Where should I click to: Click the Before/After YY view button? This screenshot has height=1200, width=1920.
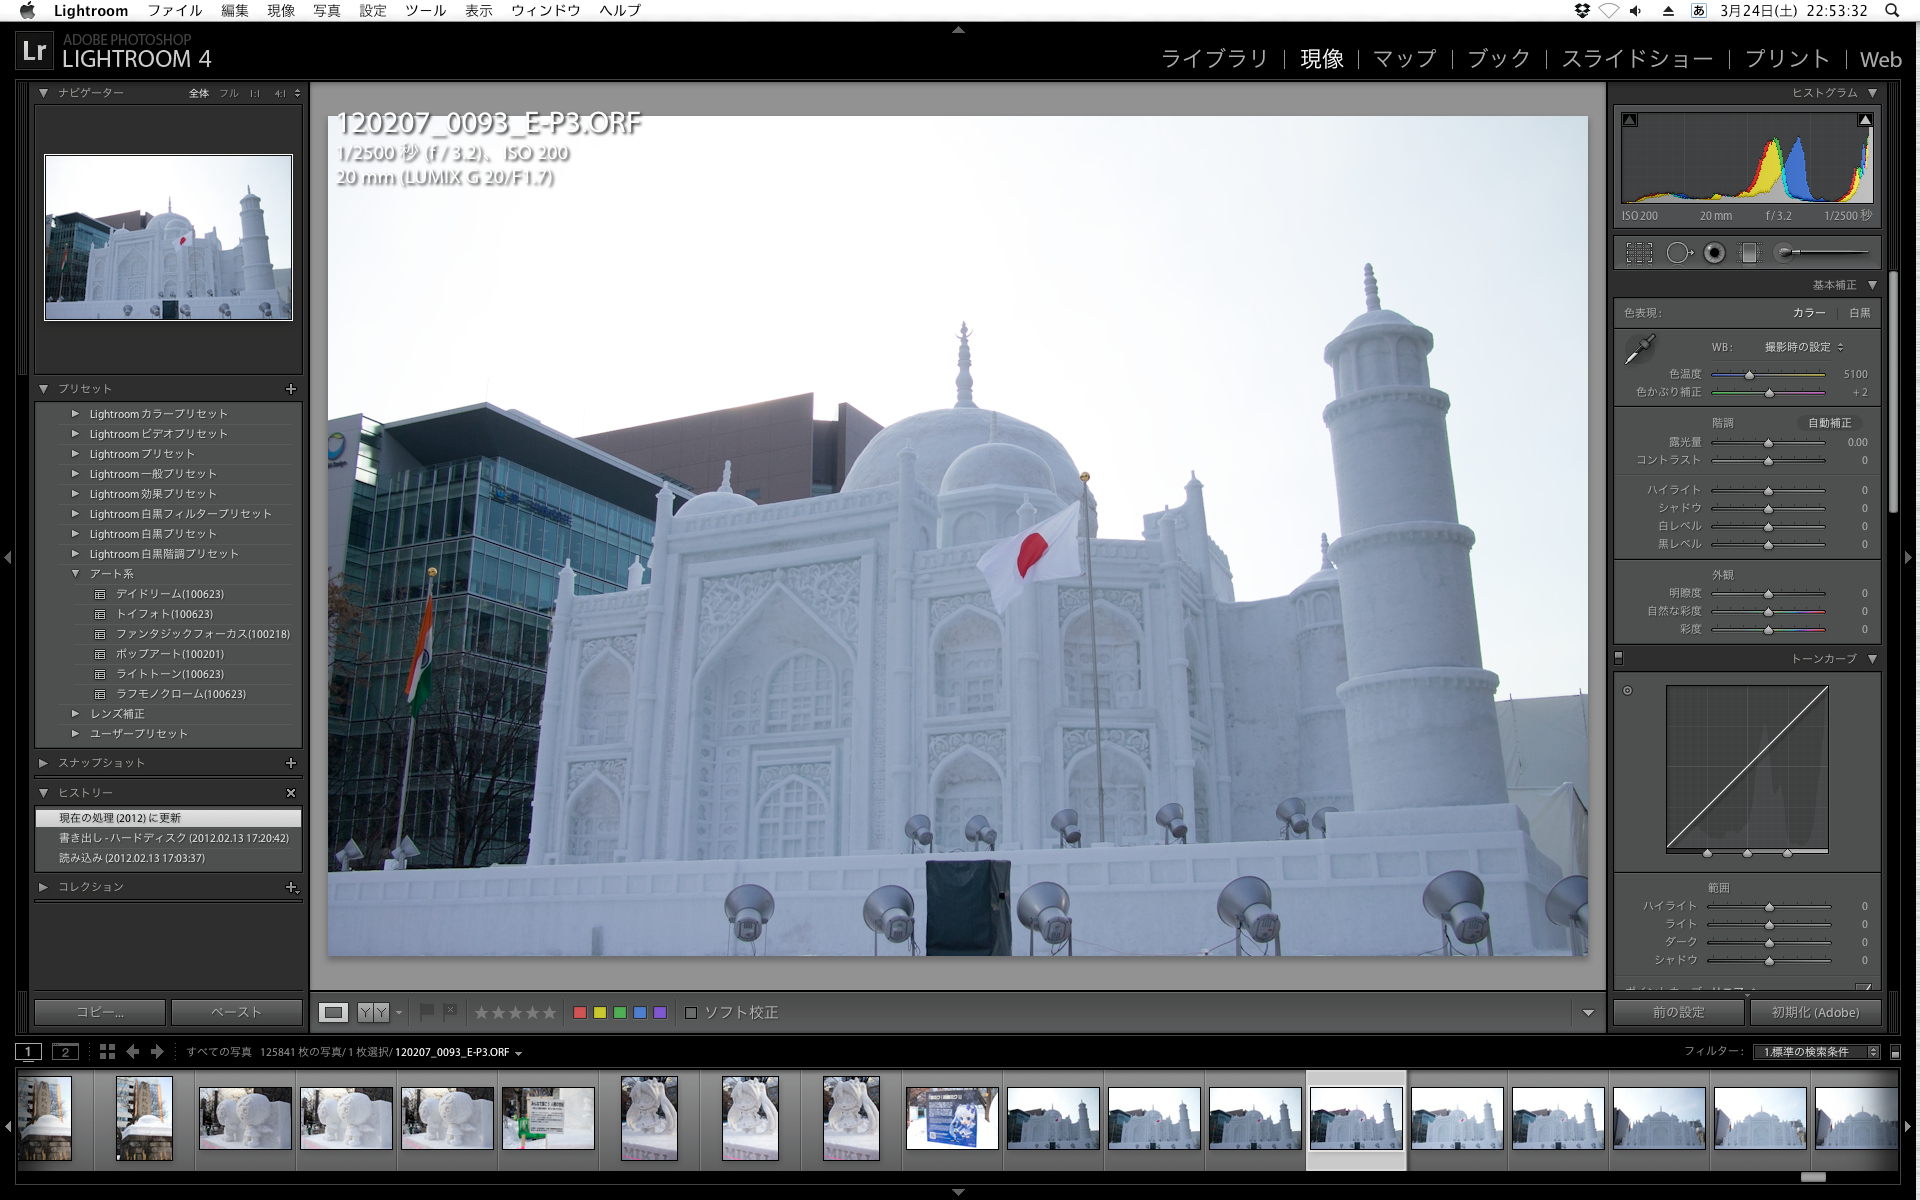[x=373, y=1012]
